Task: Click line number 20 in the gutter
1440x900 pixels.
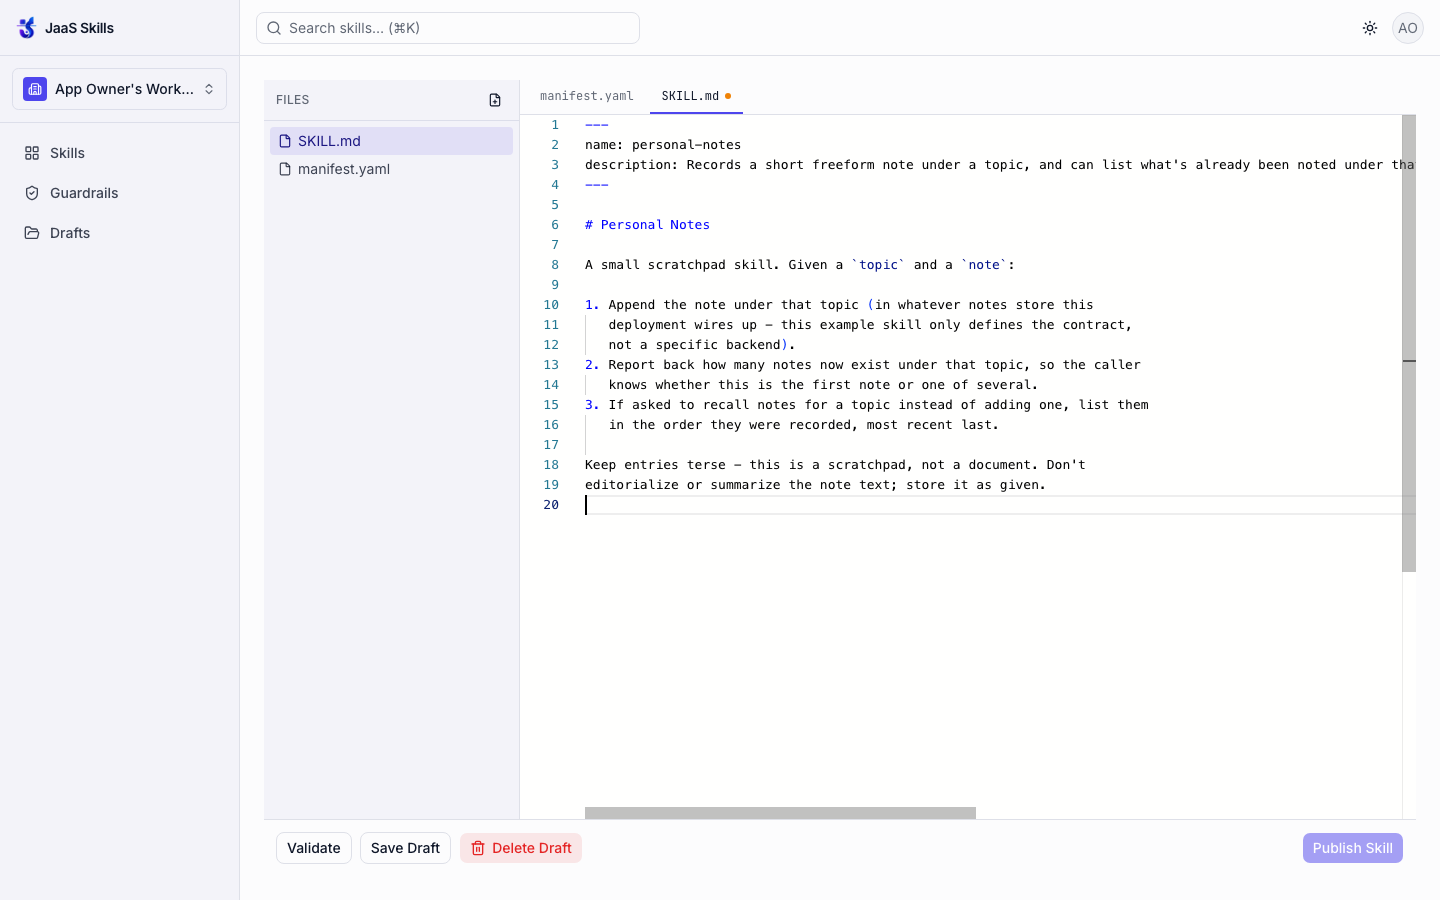Action: pyautogui.click(x=551, y=505)
